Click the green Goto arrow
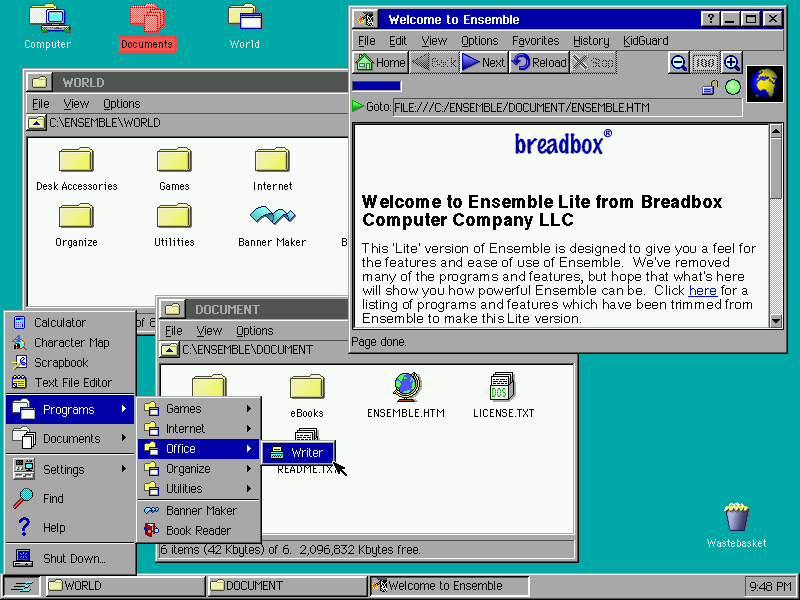The image size is (800, 600). 358,107
